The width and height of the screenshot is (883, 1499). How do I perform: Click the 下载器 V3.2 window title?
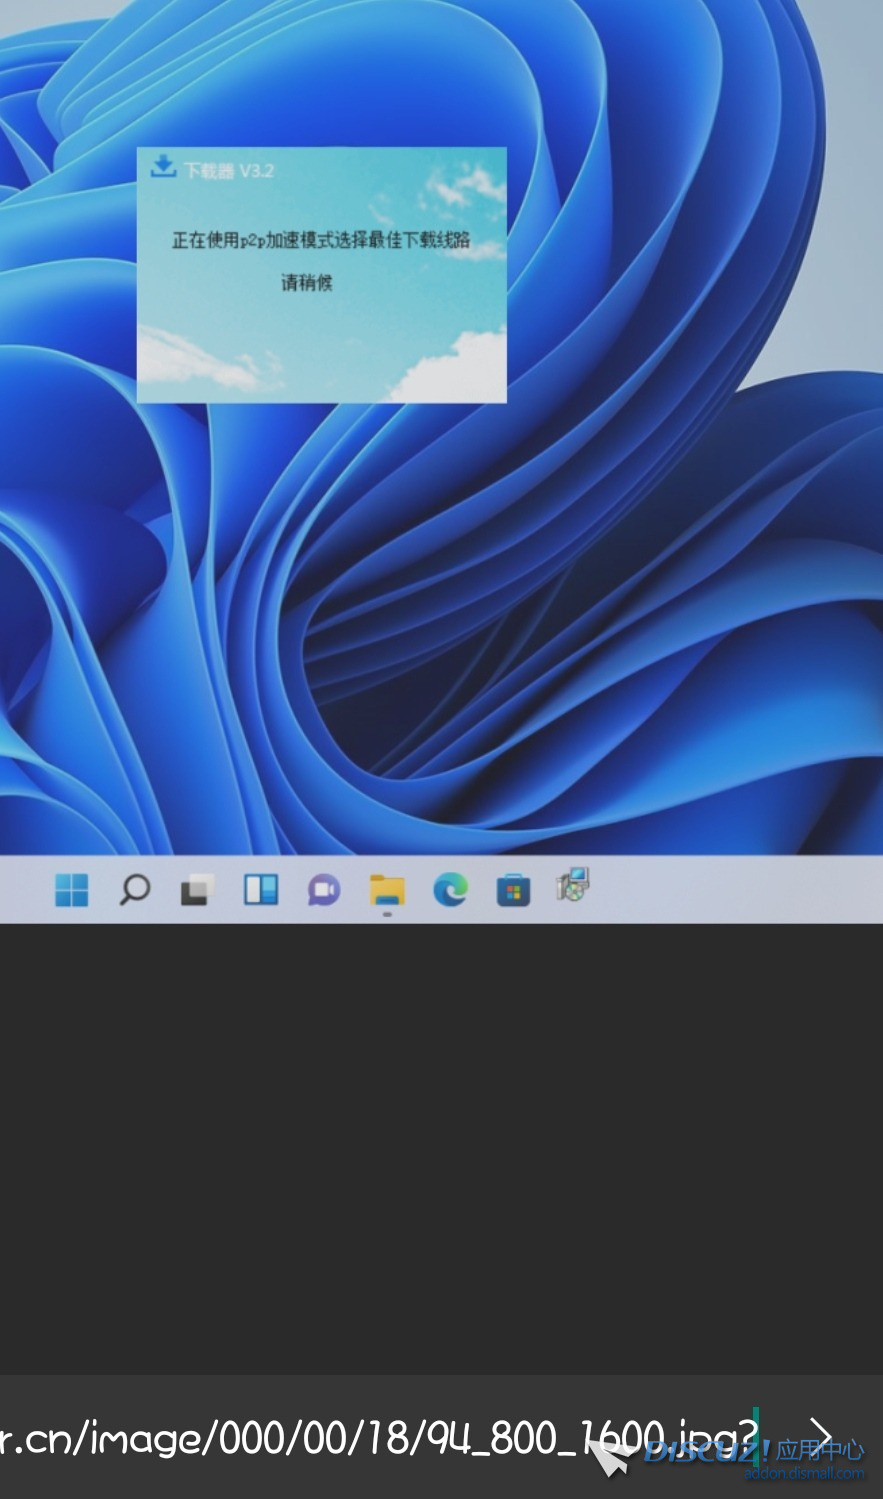[x=229, y=171]
